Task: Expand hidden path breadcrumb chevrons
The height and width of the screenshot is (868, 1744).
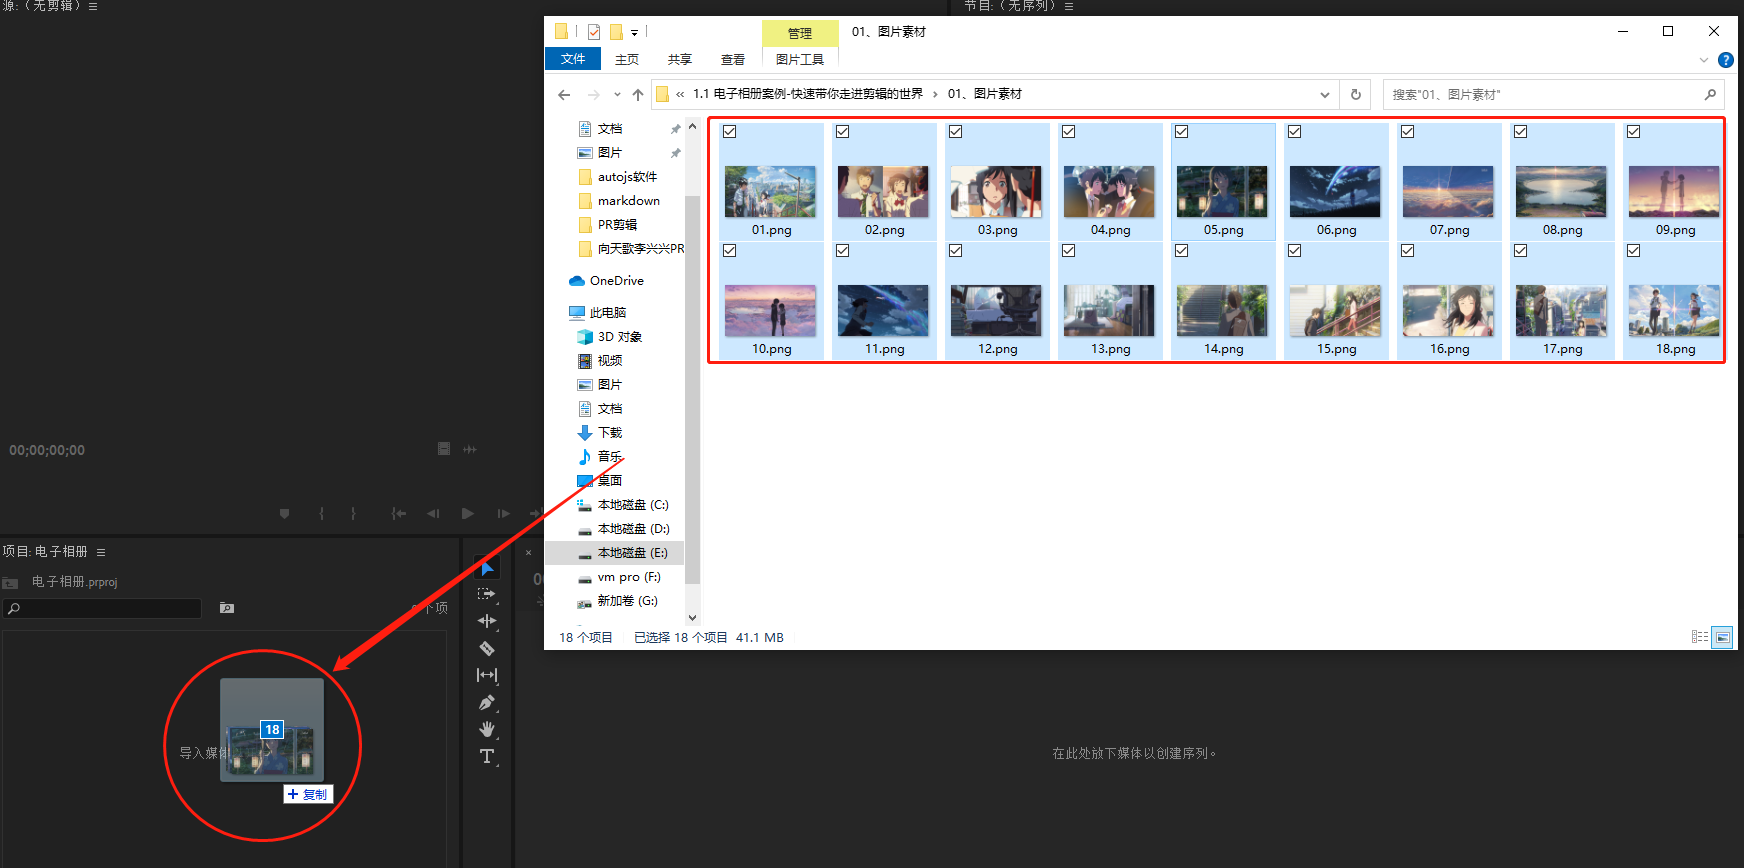Action: pyautogui.click(x=680, y=95)
